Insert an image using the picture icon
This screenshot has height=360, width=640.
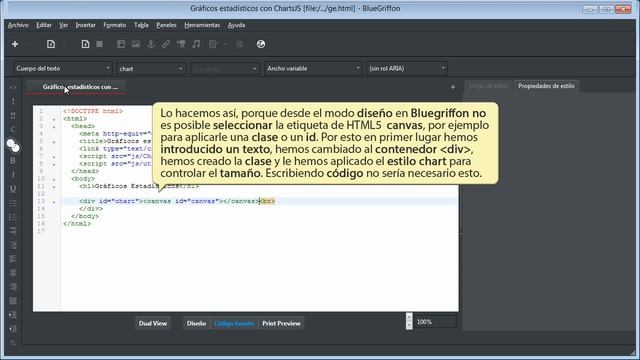(x=136, y=44)
